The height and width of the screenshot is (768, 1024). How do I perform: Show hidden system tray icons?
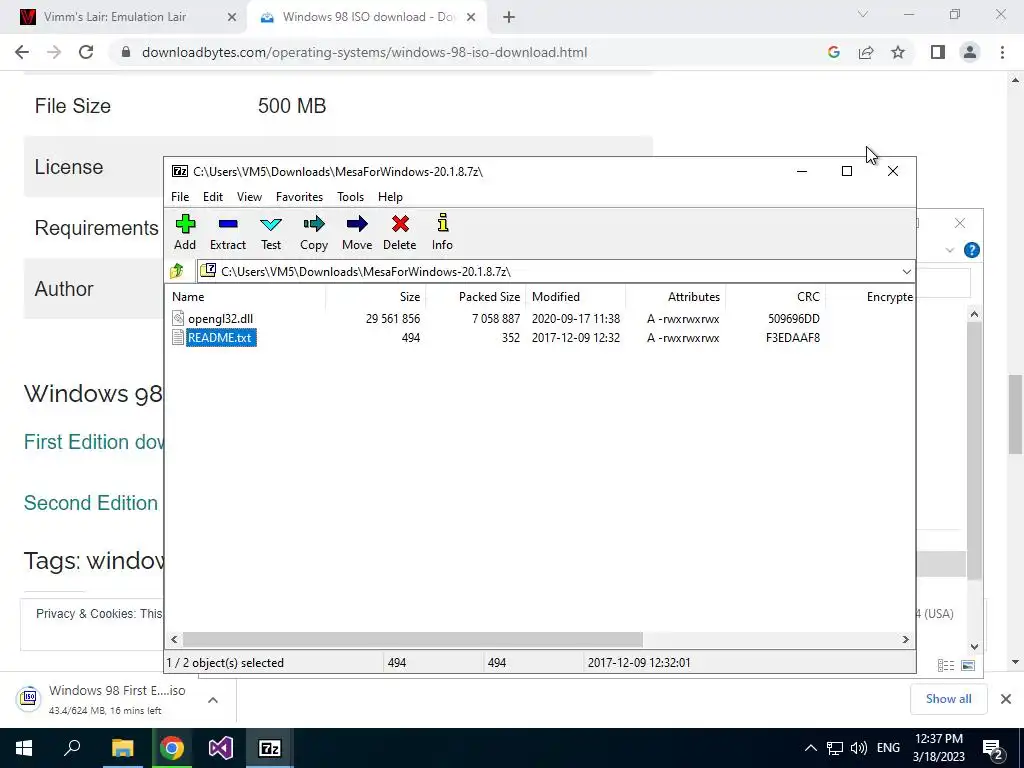point(810,748)
